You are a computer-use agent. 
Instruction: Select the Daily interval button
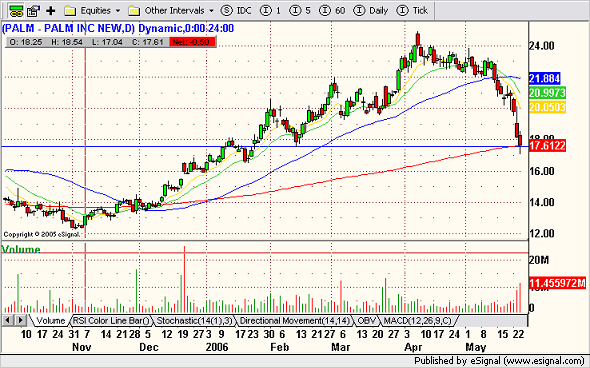(371, 11)
